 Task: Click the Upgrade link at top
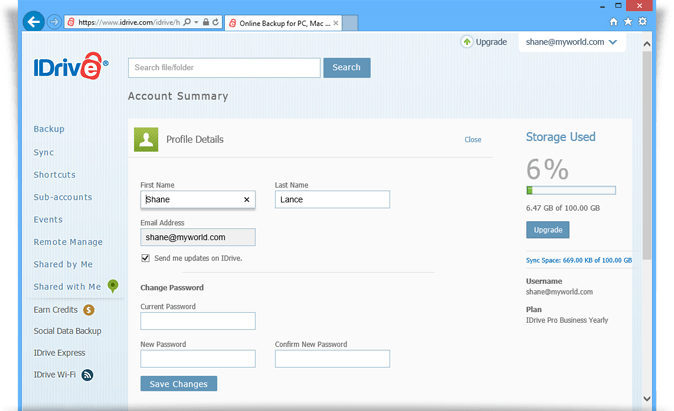pos(491,42)
